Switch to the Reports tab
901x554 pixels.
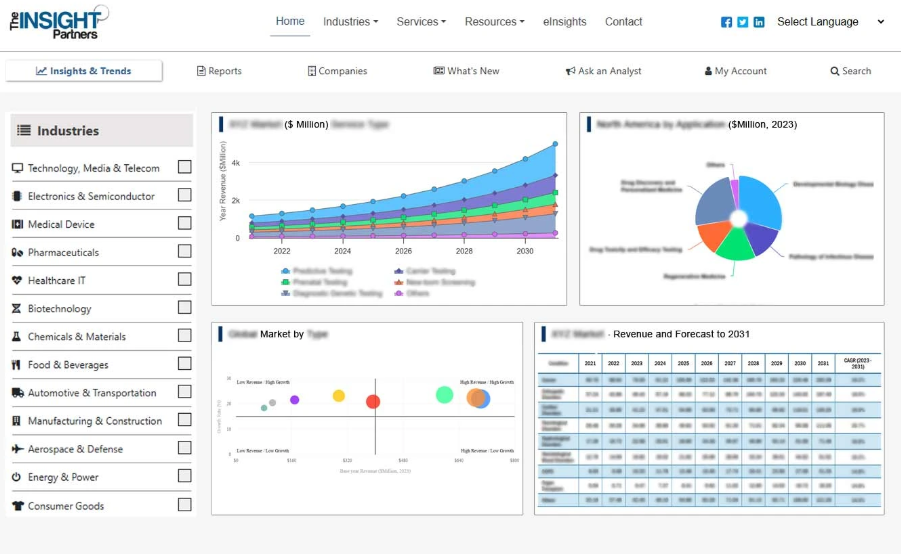(x=219, y=71)
